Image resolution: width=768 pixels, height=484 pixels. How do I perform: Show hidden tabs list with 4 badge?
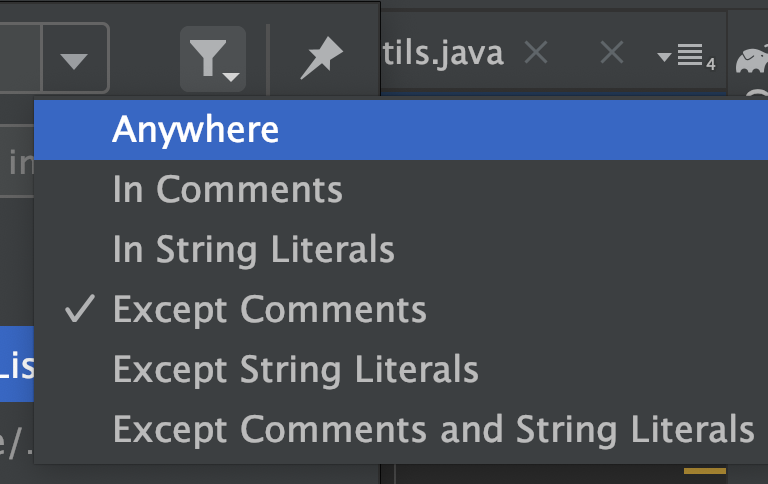(686, 57)
